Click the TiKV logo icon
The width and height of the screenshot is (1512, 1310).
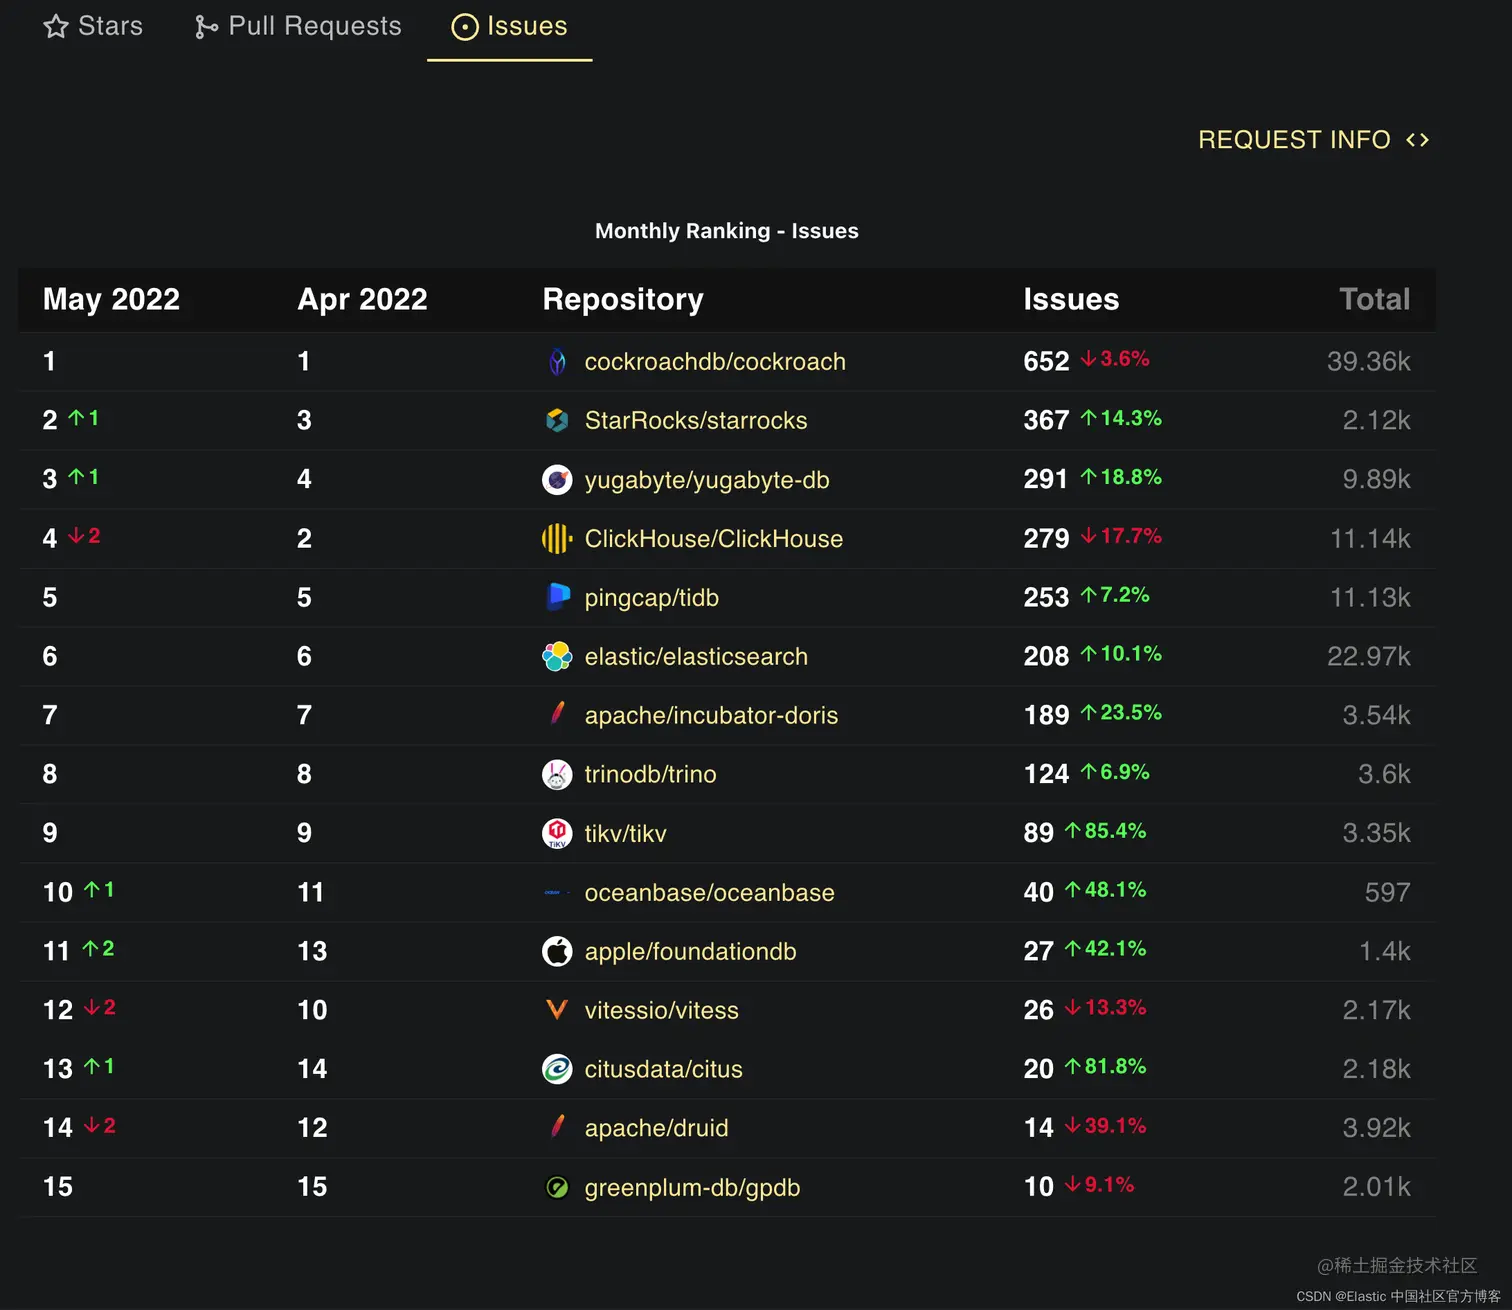[557, 833]
